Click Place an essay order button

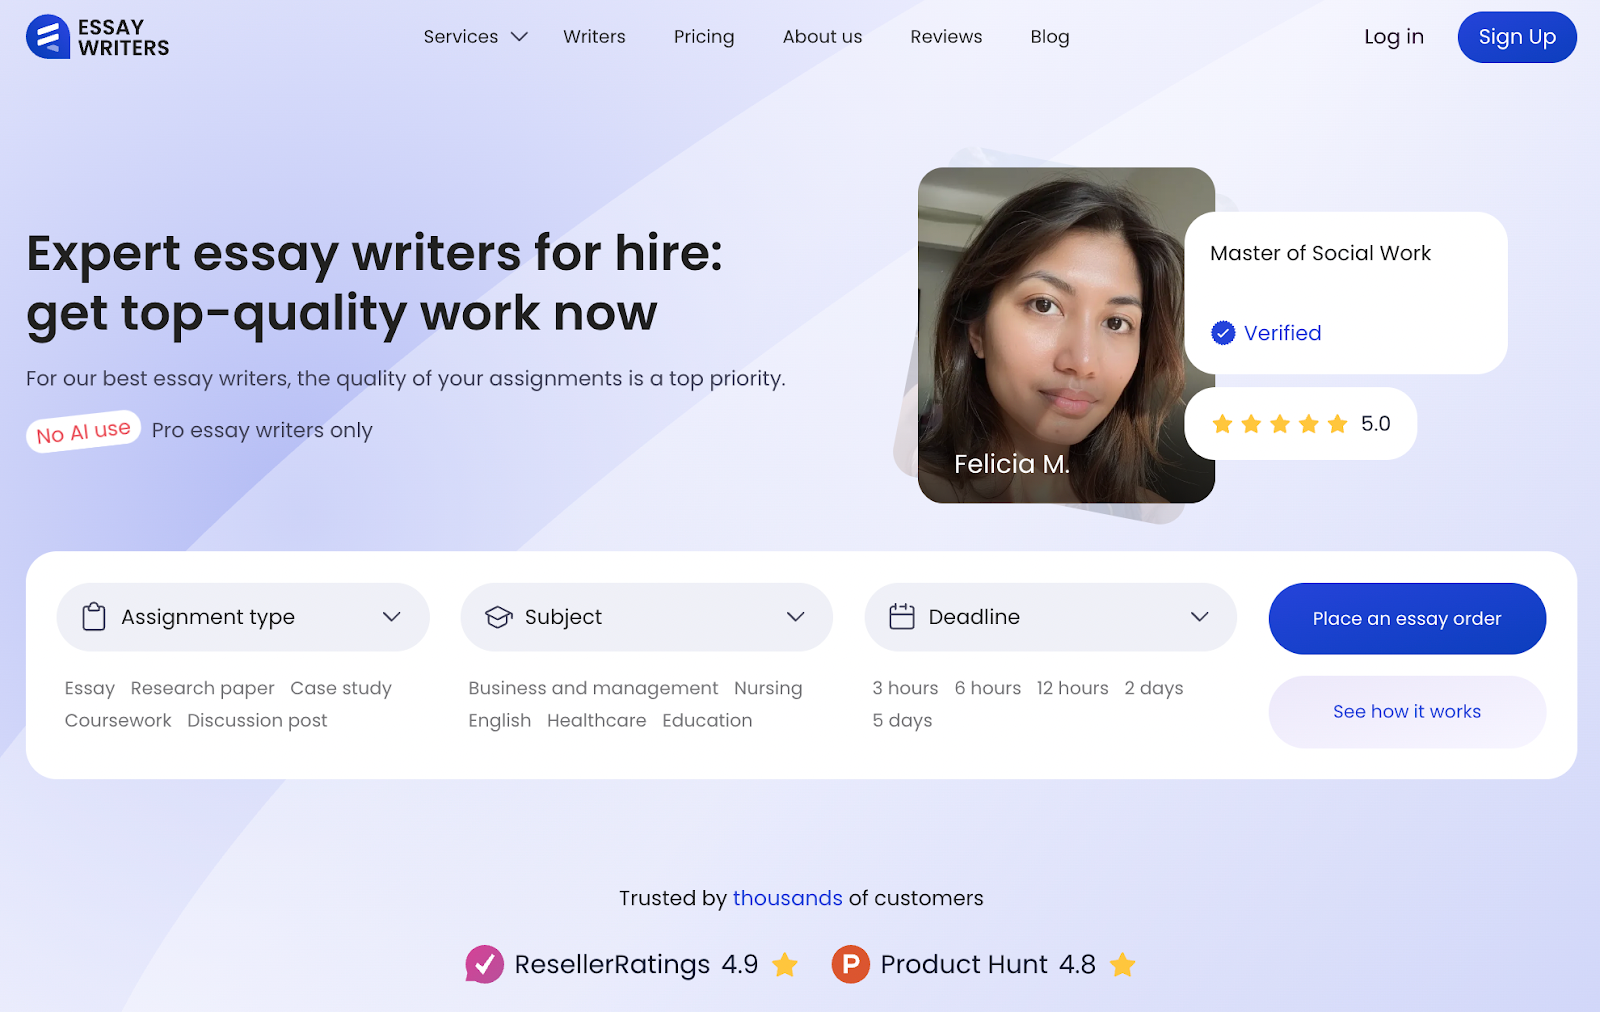pyautogui.click(x=1407, y=618)
